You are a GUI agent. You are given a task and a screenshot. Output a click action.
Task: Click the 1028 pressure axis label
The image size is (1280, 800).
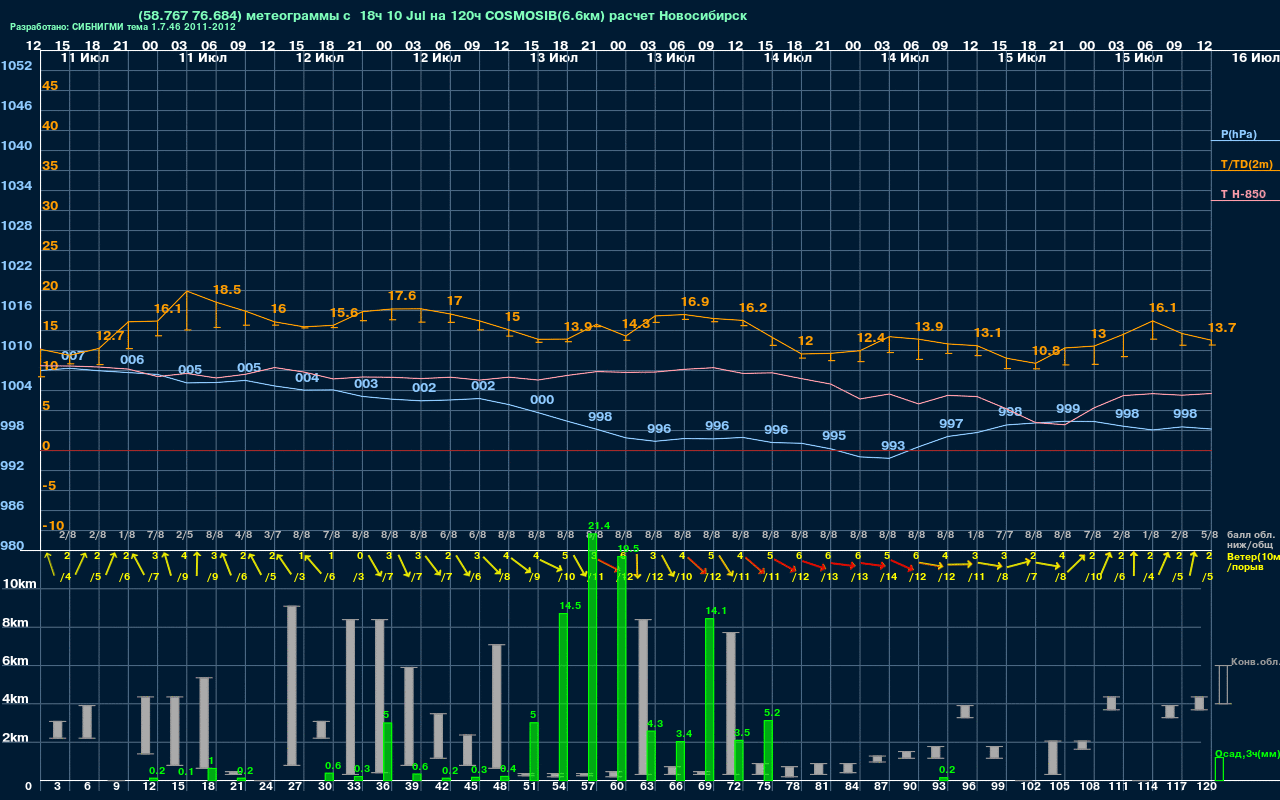tap(16, 226)
